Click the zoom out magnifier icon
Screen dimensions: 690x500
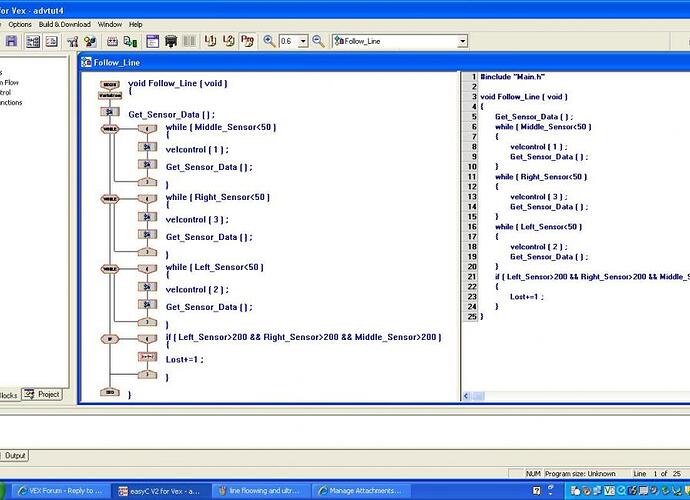pyautogui.click(x=318, y=41)
